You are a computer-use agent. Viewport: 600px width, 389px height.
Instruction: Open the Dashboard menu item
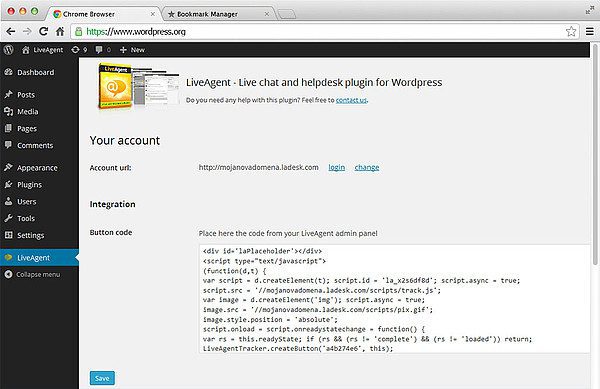tap(39, 72)
